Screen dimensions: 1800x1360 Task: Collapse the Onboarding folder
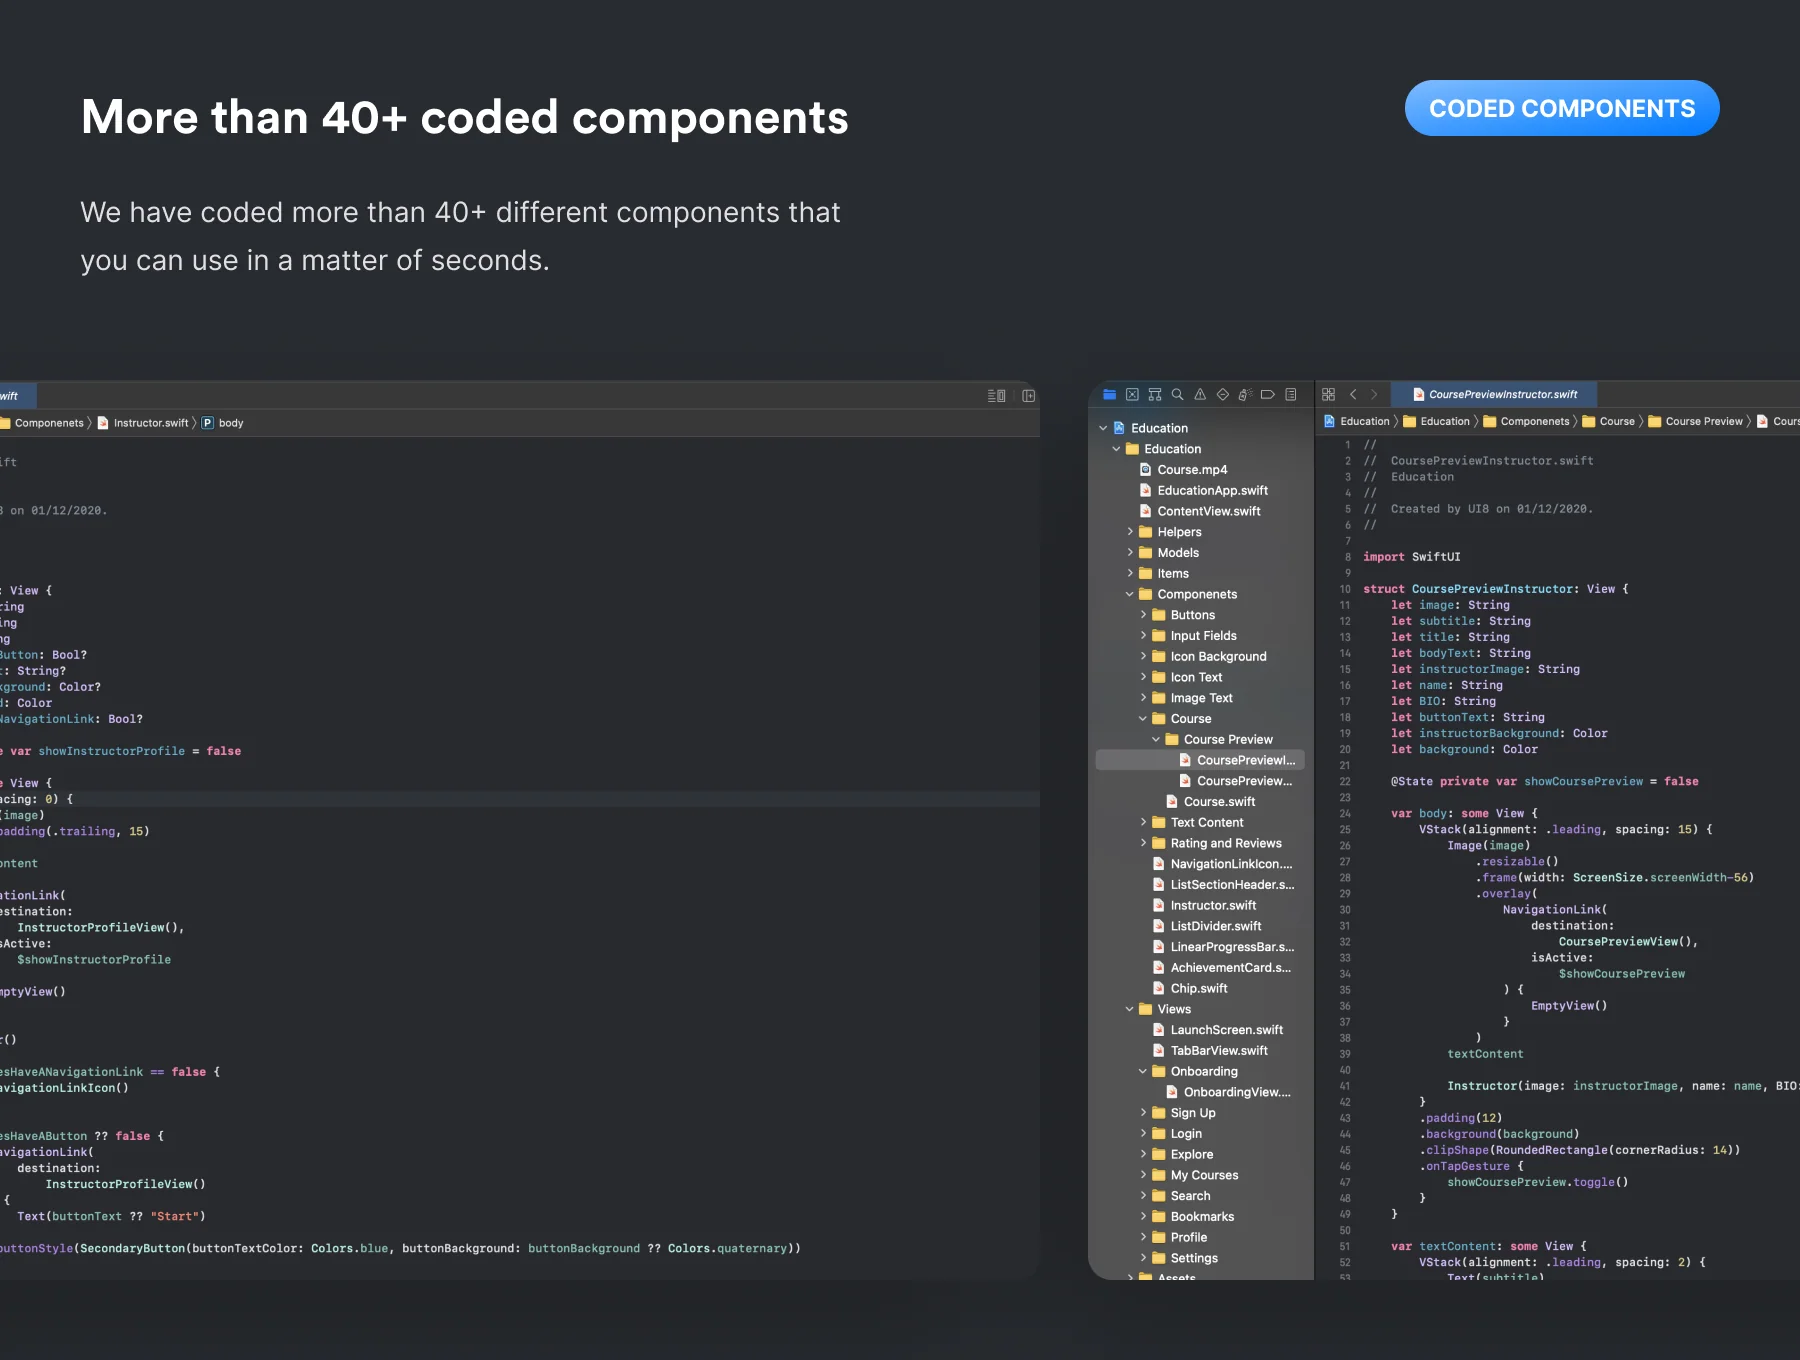click(1143, 1072)
